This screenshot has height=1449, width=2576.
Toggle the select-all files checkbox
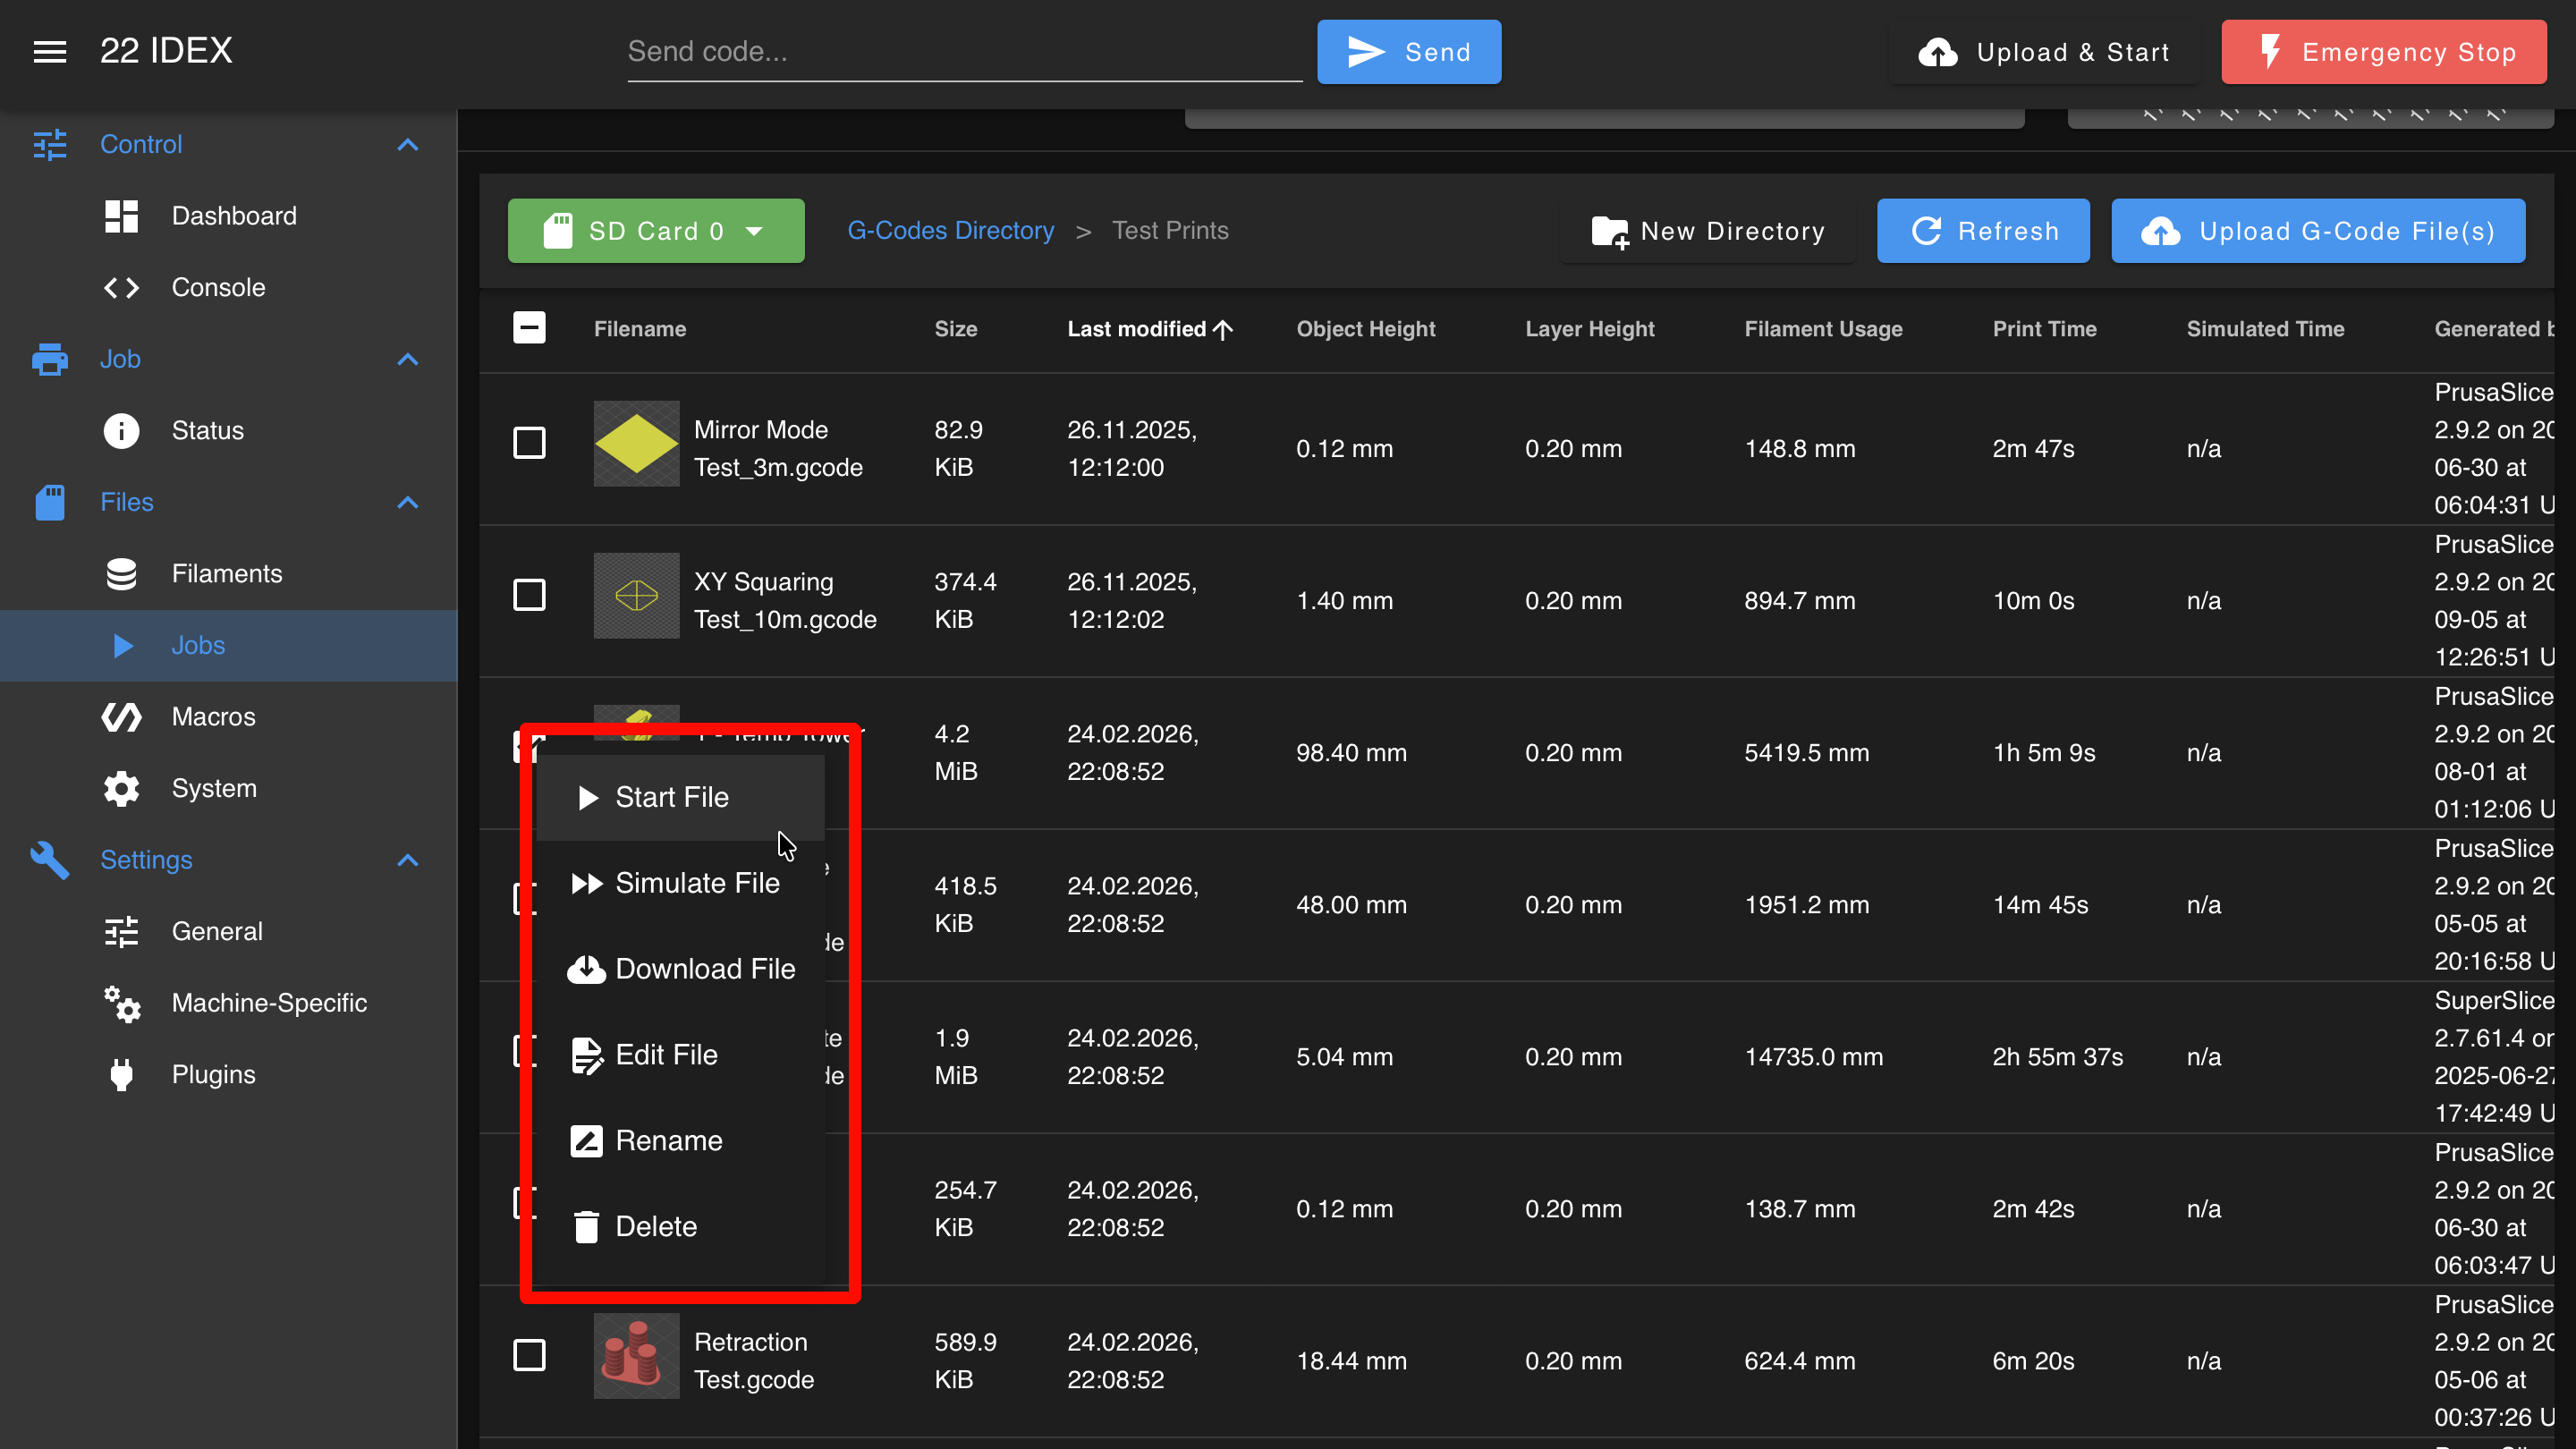coord(529,328)
